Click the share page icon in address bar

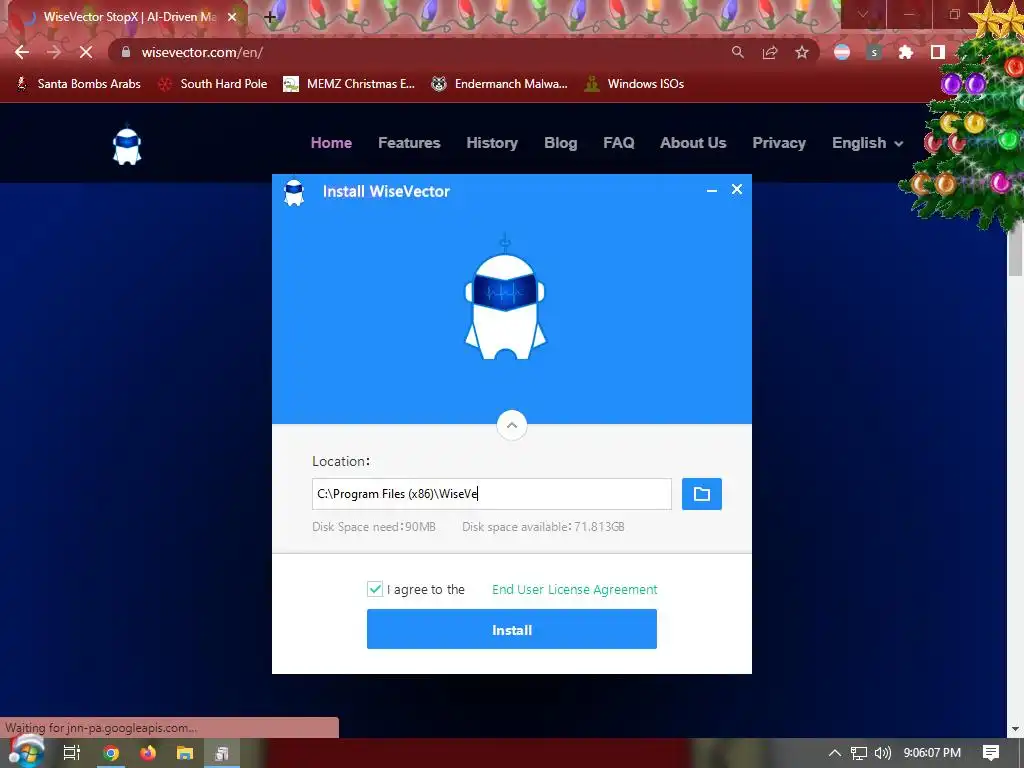tap(770, 52)
